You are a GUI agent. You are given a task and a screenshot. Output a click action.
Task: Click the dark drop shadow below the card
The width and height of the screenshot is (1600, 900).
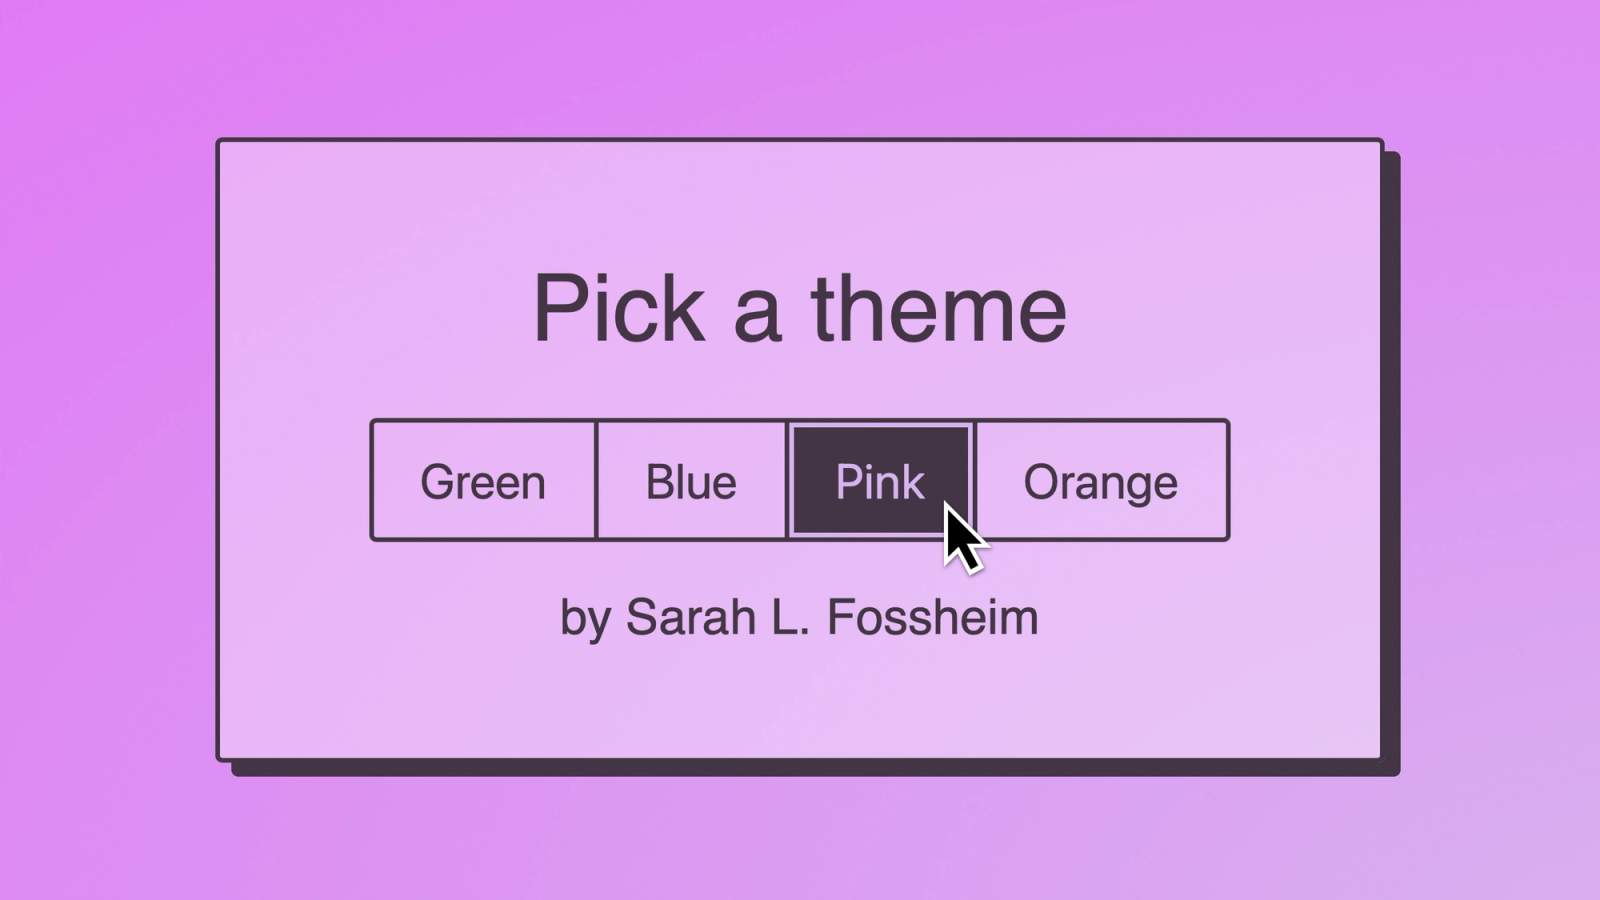(x=815, y=769)
